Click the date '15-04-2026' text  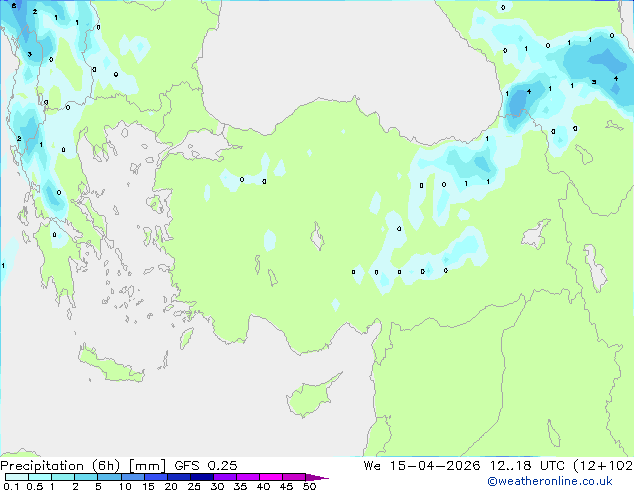point(435,466)
